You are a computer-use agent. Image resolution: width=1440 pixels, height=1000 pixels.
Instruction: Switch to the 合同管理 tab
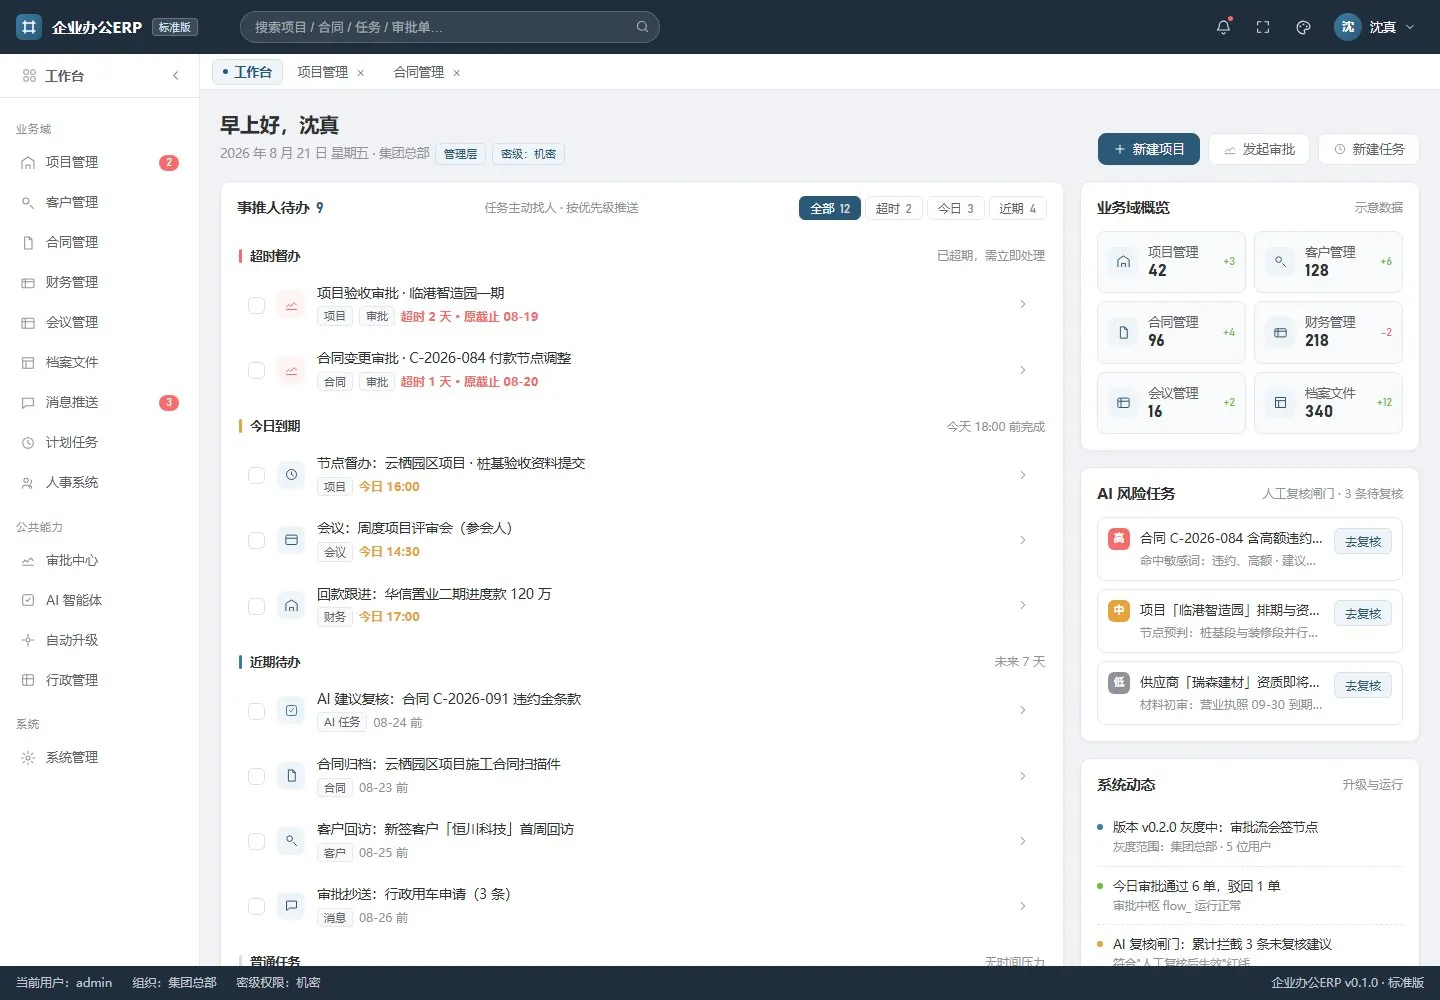pos(419,72)
